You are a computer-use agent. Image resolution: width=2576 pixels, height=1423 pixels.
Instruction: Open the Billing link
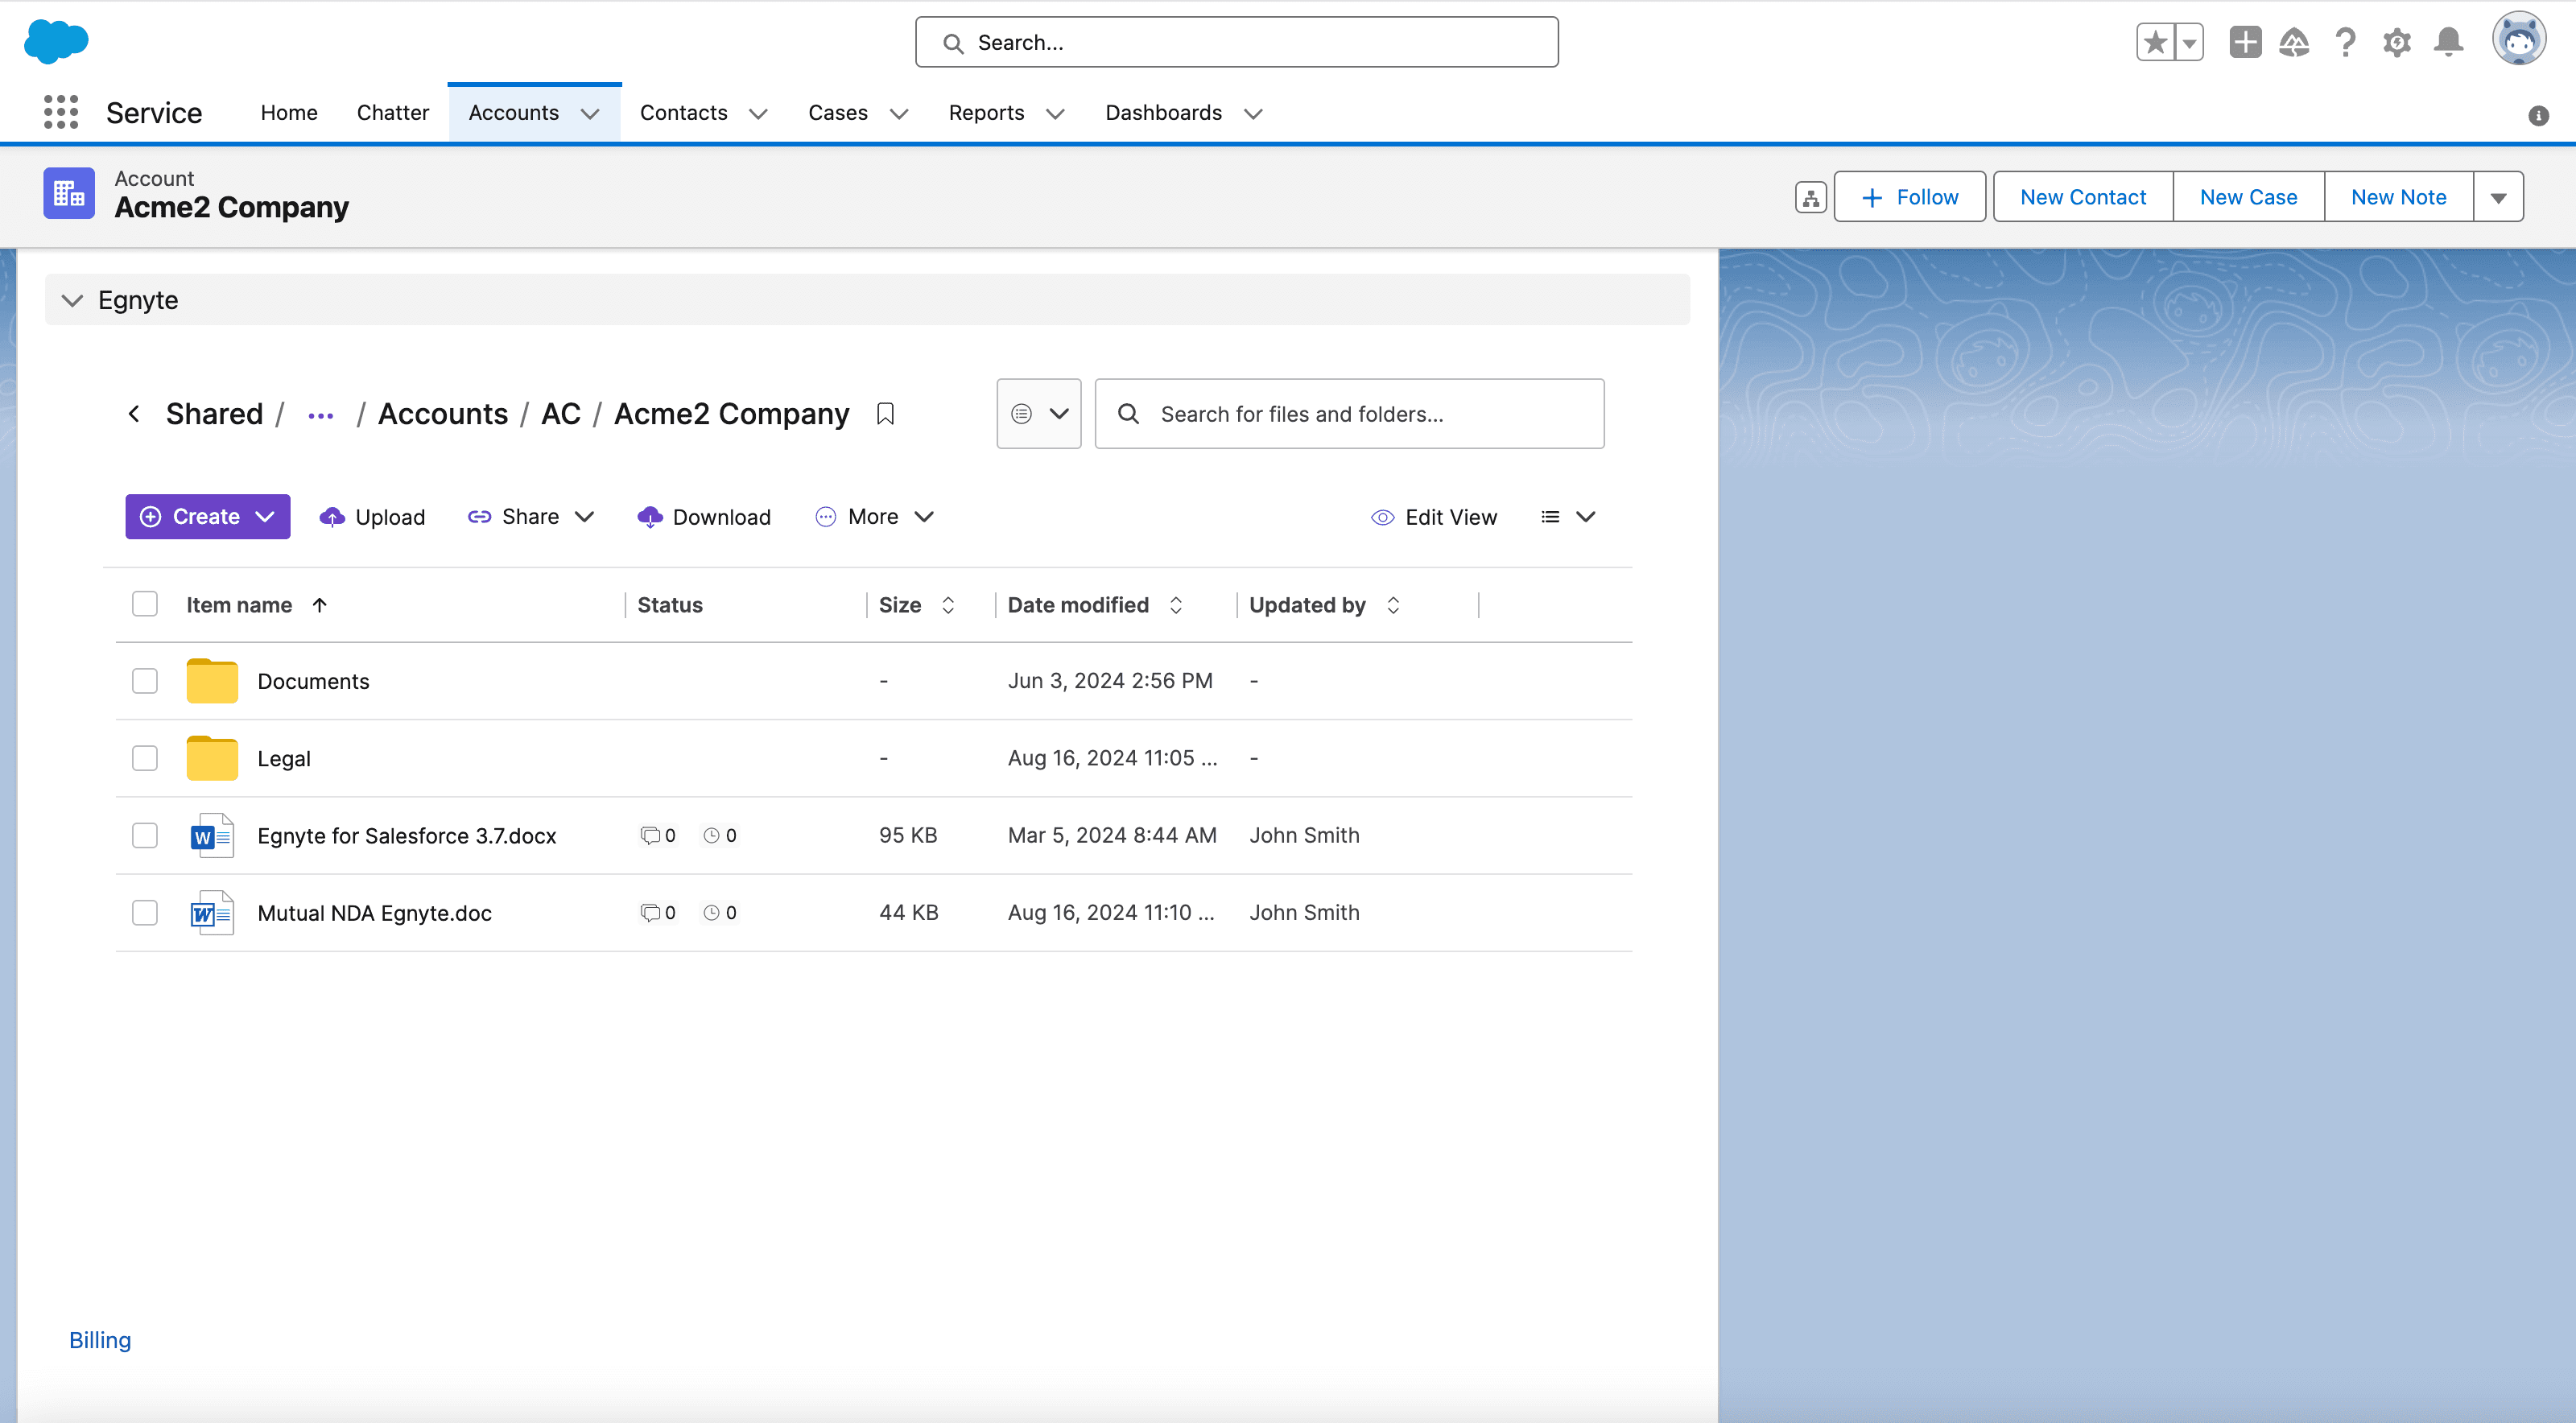point(100,1340)
